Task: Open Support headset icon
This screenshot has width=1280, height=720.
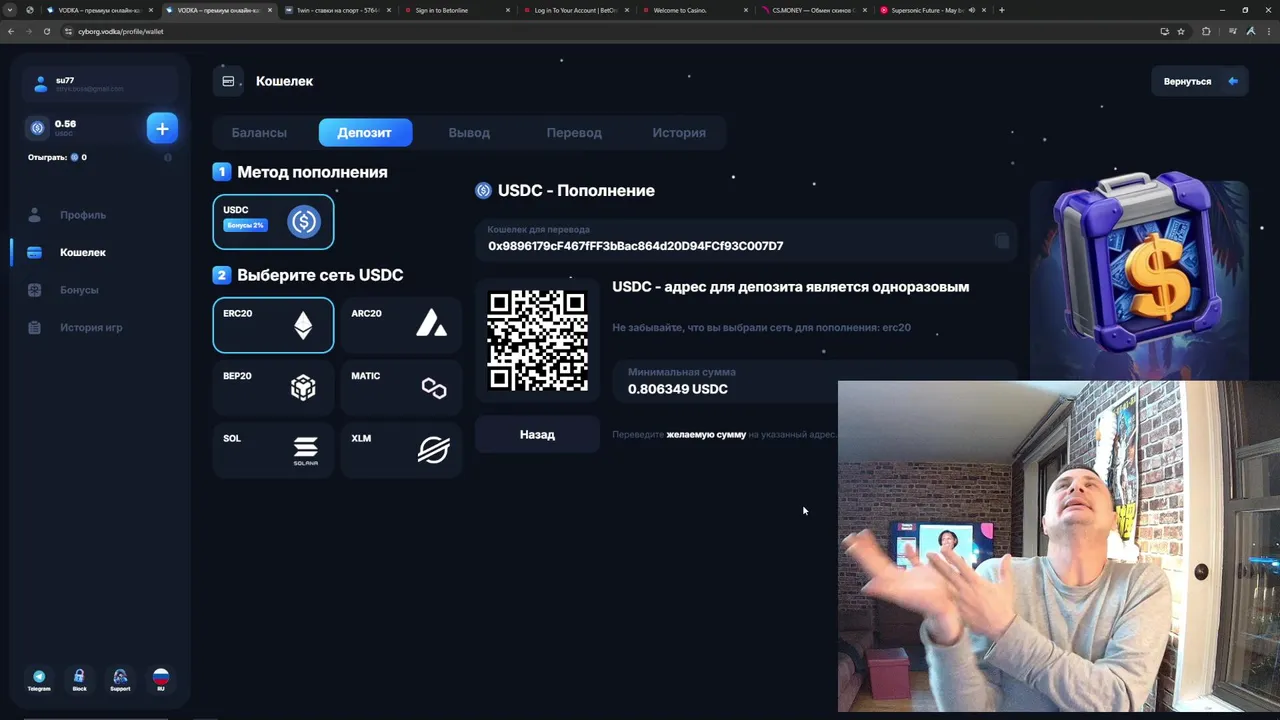Action: [120, 680]
